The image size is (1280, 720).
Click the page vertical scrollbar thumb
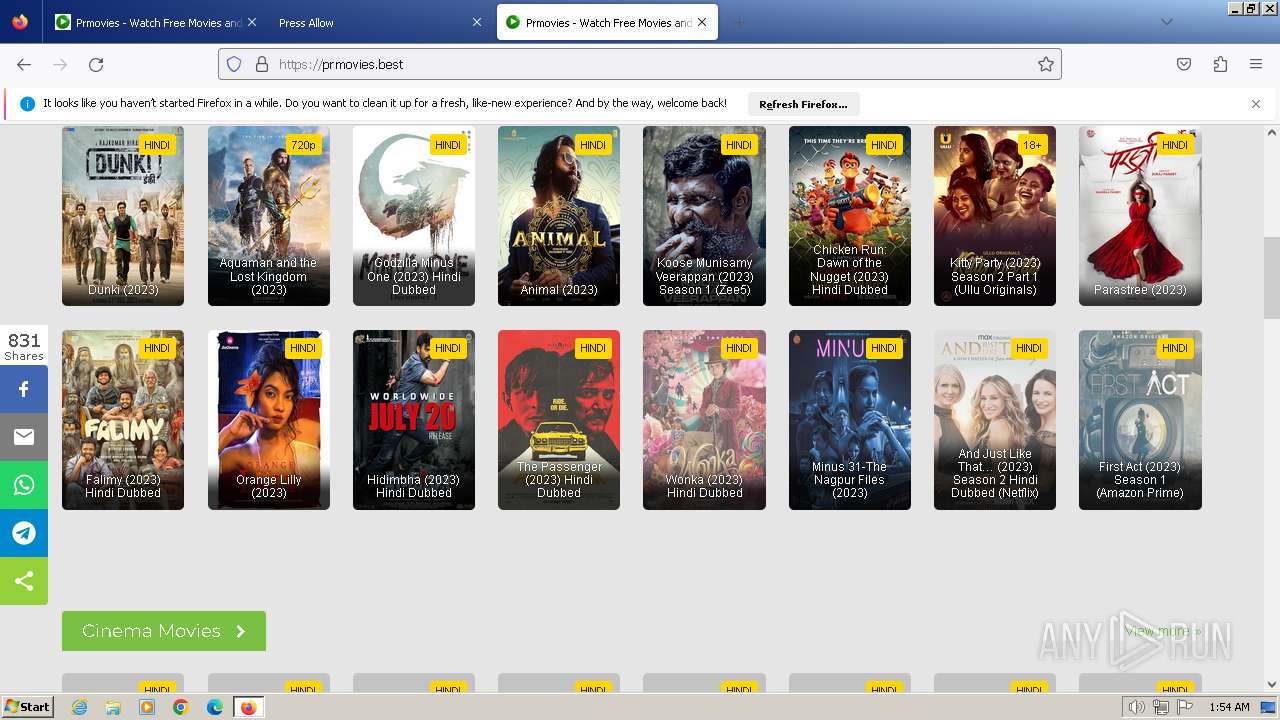[x=1272, y=277]
